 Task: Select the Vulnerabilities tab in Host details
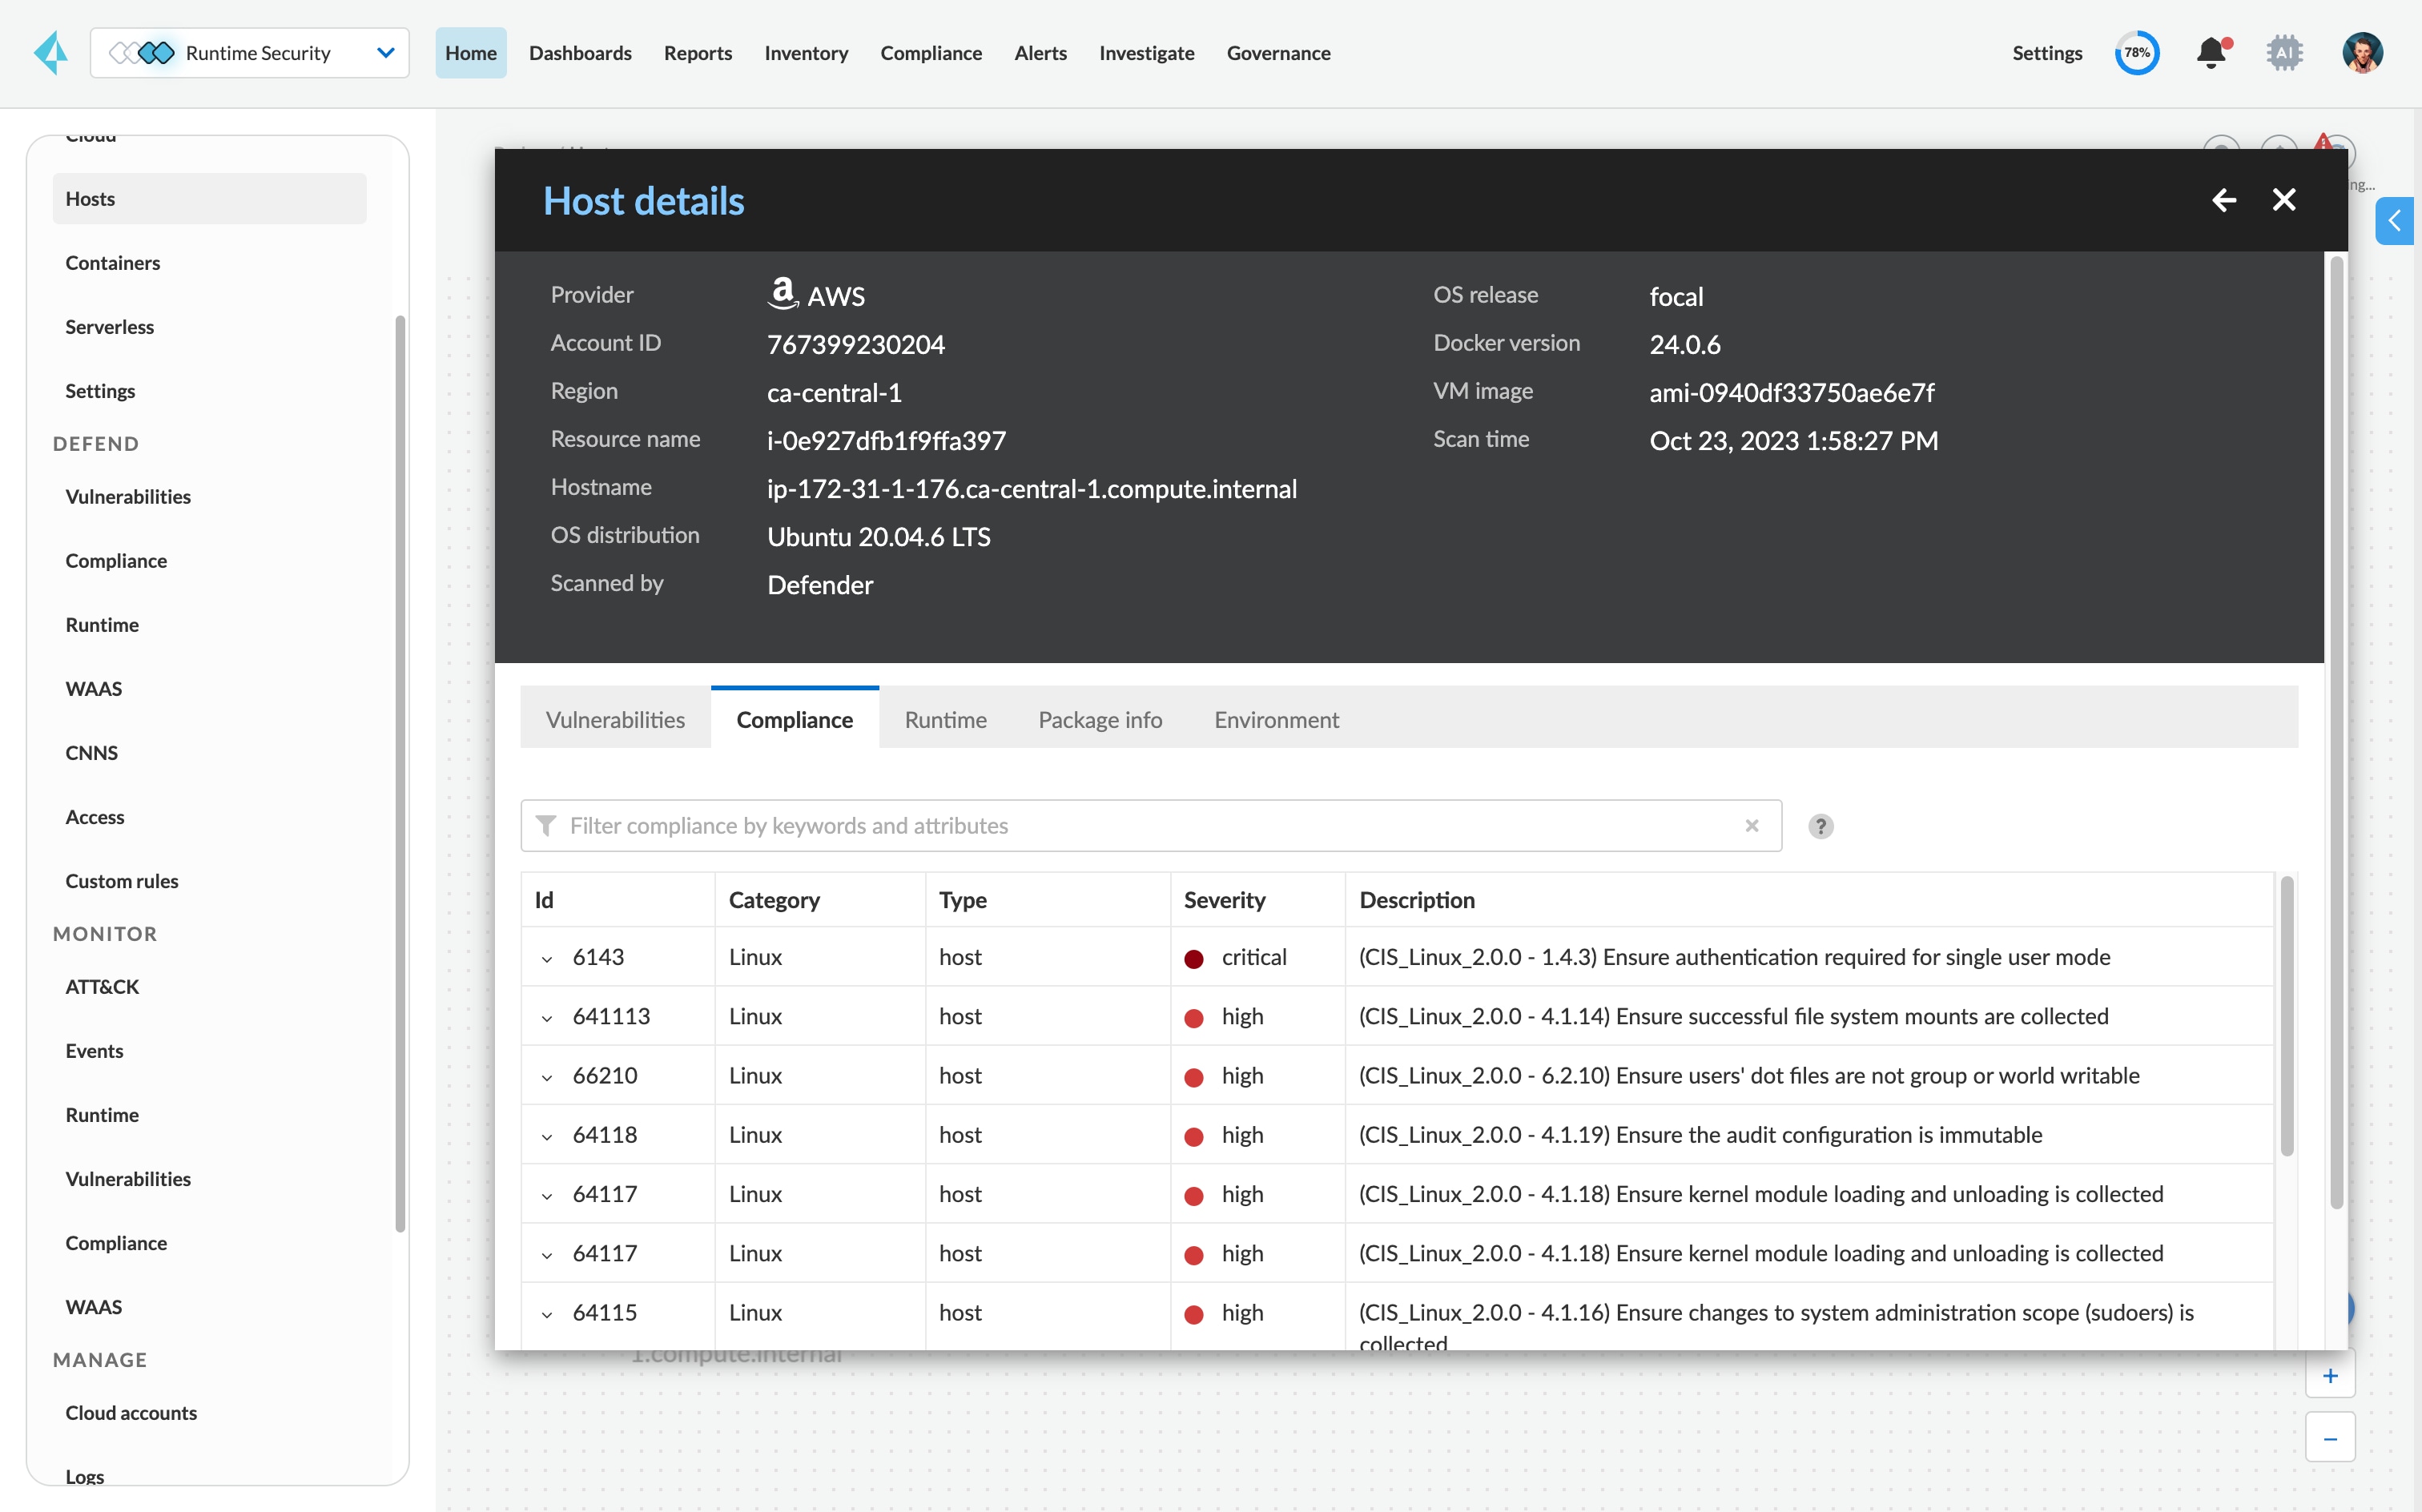point(614,719)
